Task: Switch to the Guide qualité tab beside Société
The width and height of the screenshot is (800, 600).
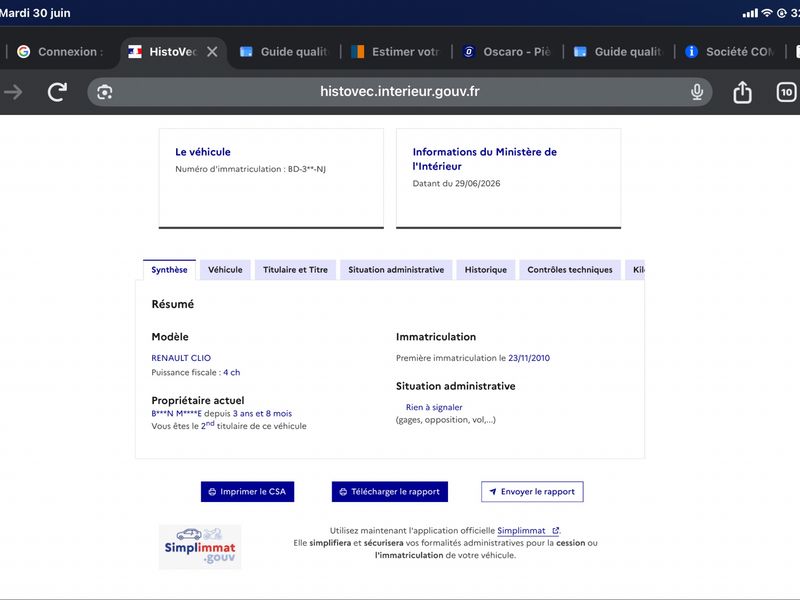Action: click(x=618, y=52)
